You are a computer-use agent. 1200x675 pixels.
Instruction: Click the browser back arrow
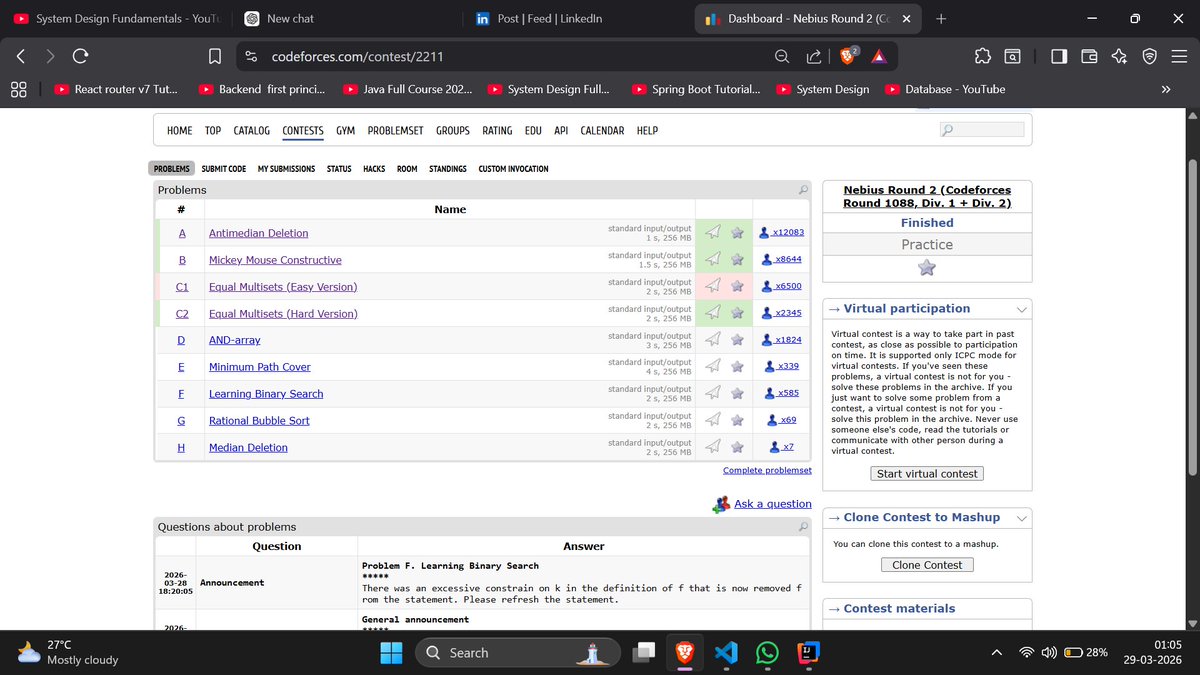pos(22,56)
